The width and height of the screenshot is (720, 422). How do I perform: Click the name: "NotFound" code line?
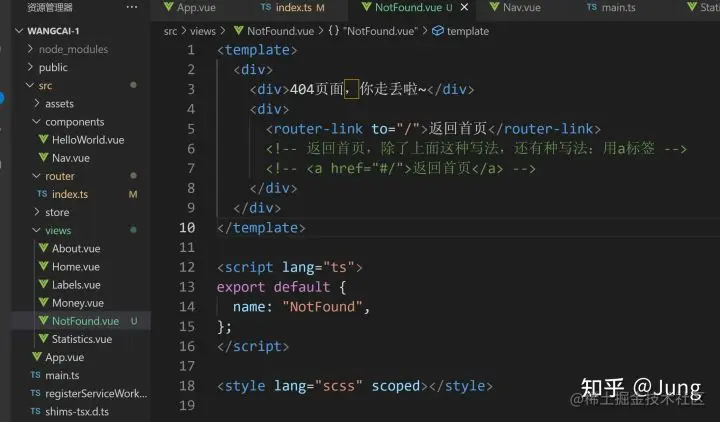pyautogui.click(x=301, y=307)
